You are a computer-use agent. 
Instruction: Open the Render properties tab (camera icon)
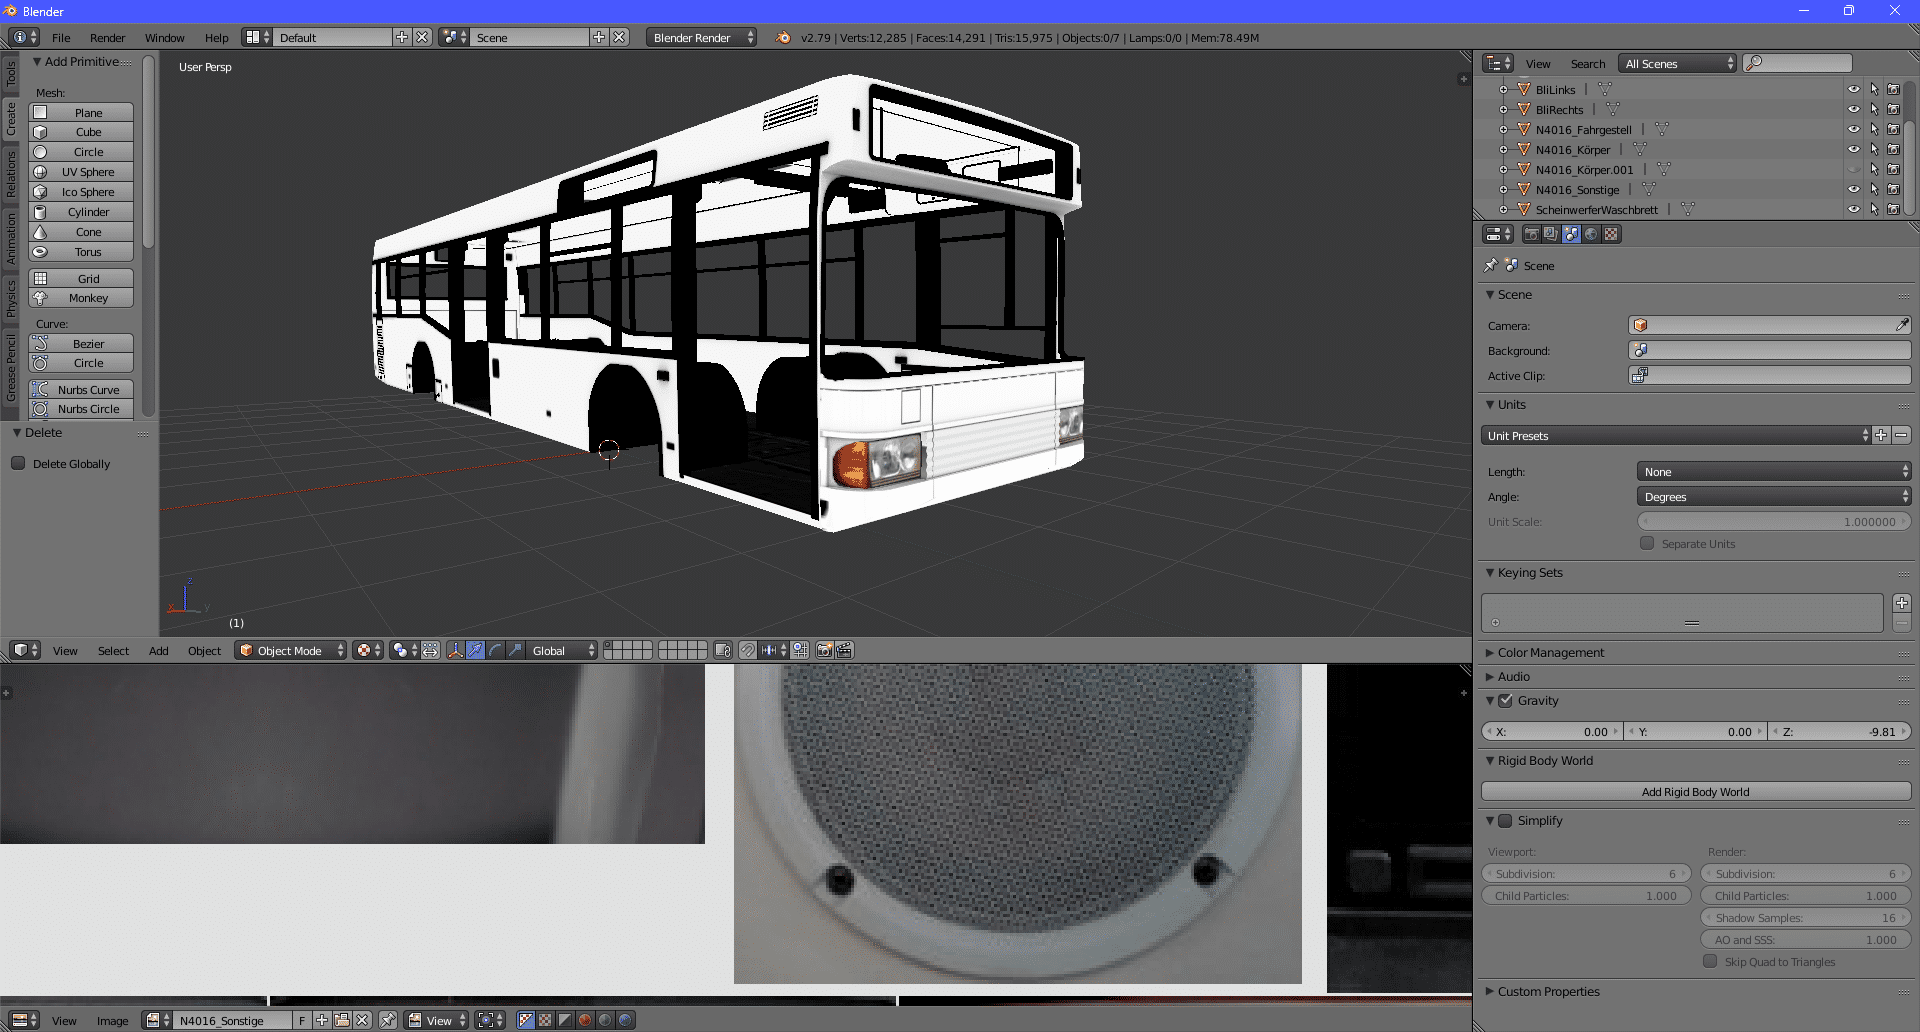pos(1531,234)
